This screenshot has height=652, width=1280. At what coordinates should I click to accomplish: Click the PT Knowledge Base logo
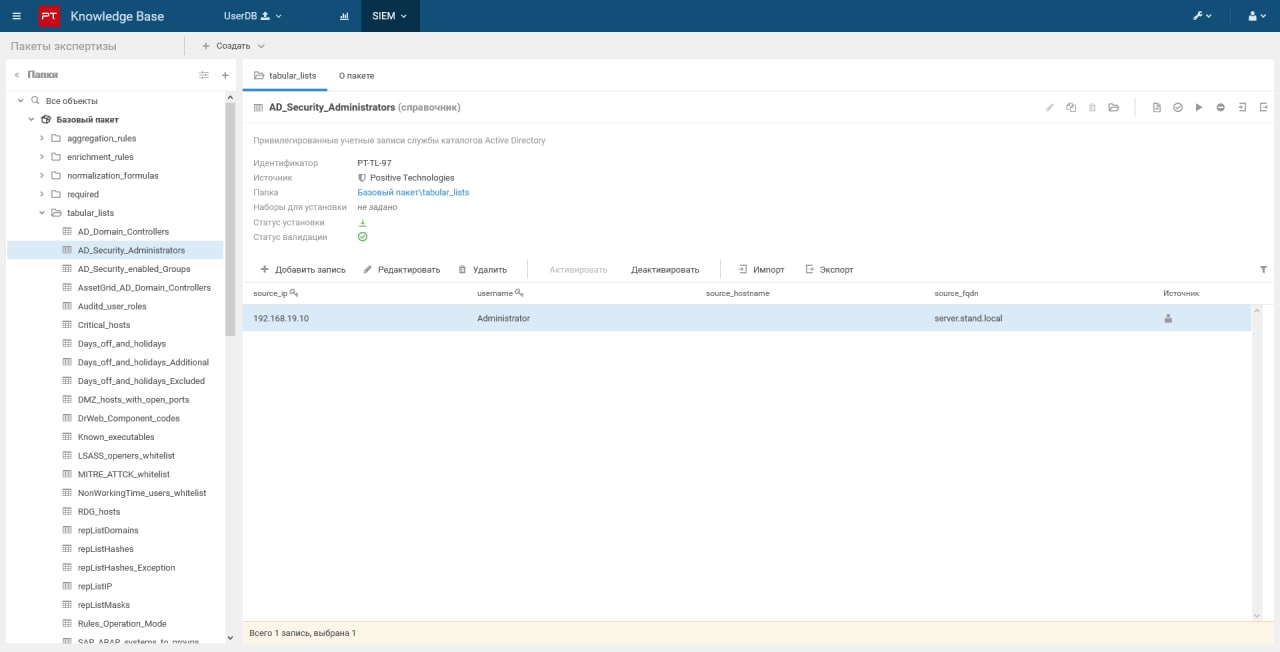[x=100, y=16]
